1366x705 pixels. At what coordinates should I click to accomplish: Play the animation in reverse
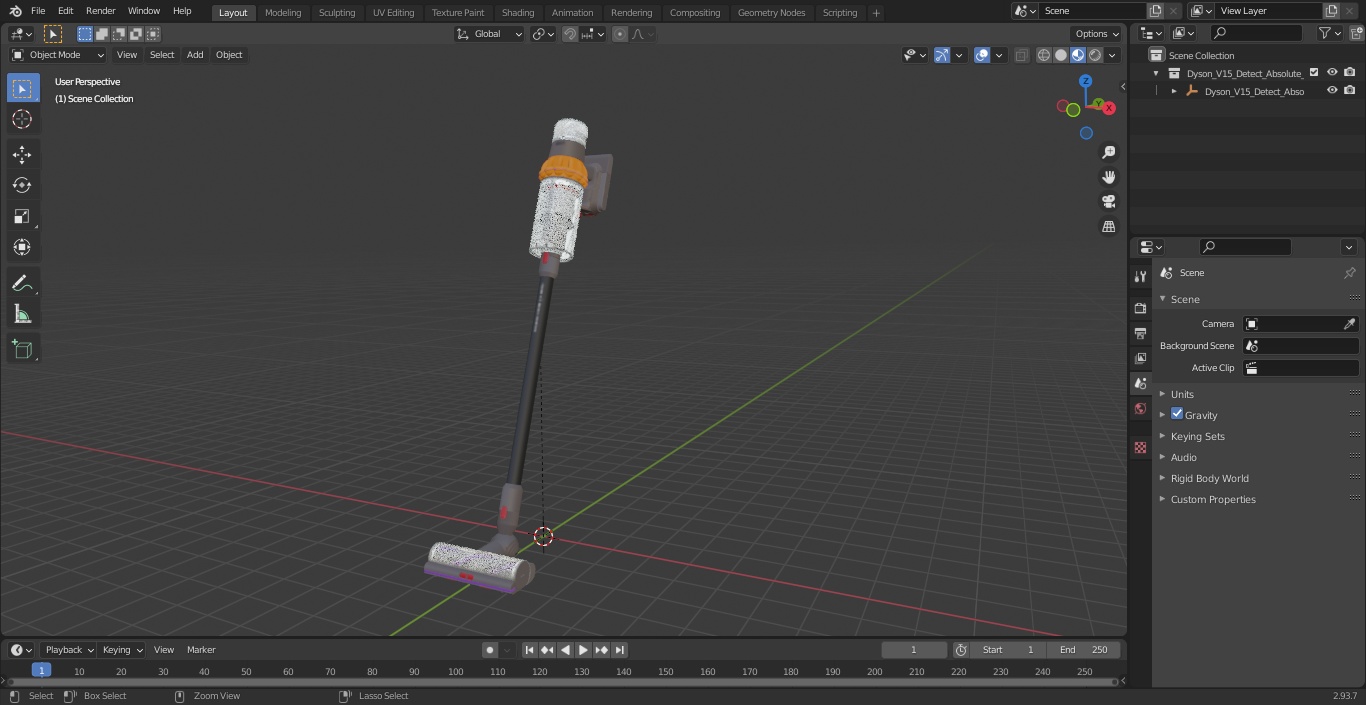[566, 650]
